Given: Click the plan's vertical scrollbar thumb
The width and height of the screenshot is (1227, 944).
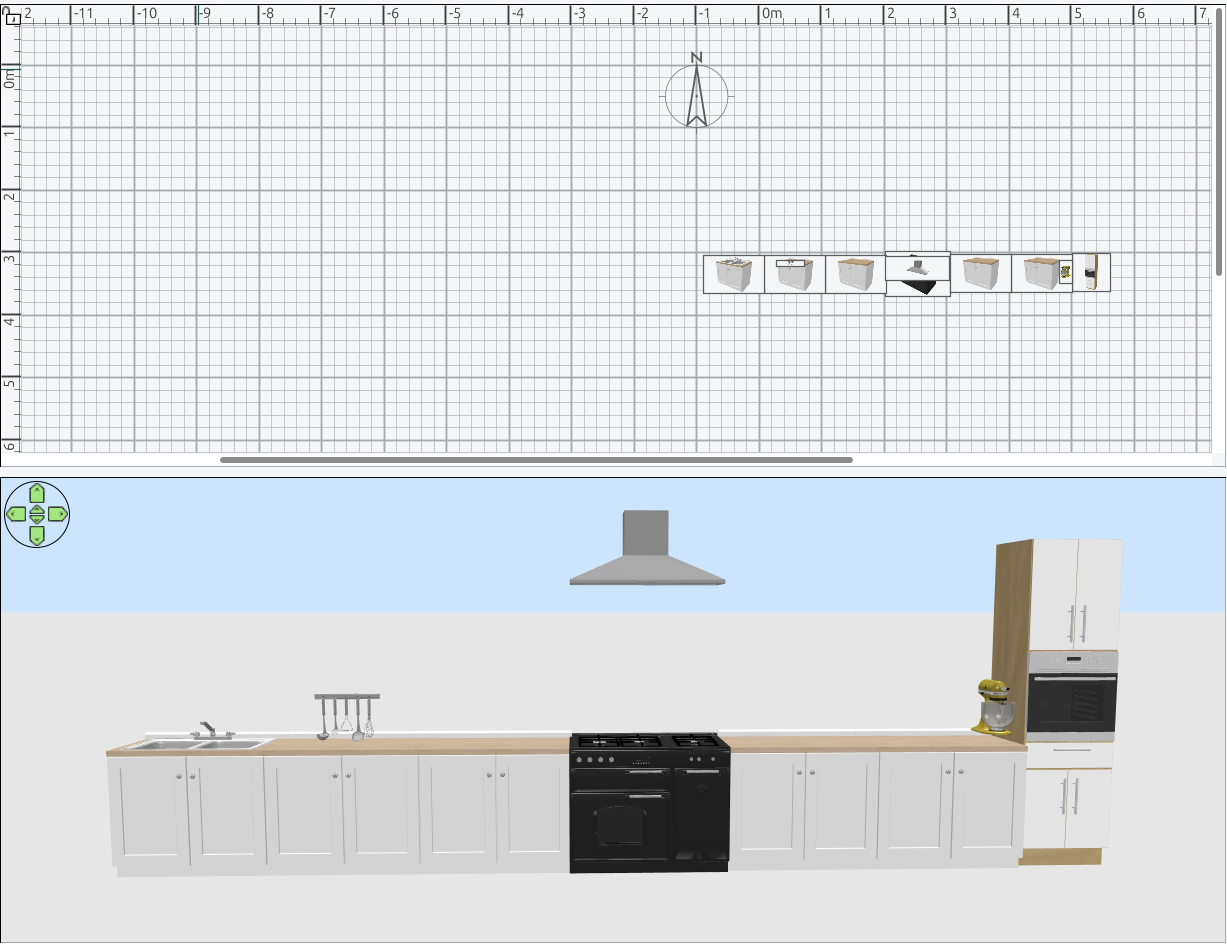Looking at the screenshot, I should [1219, 140].
